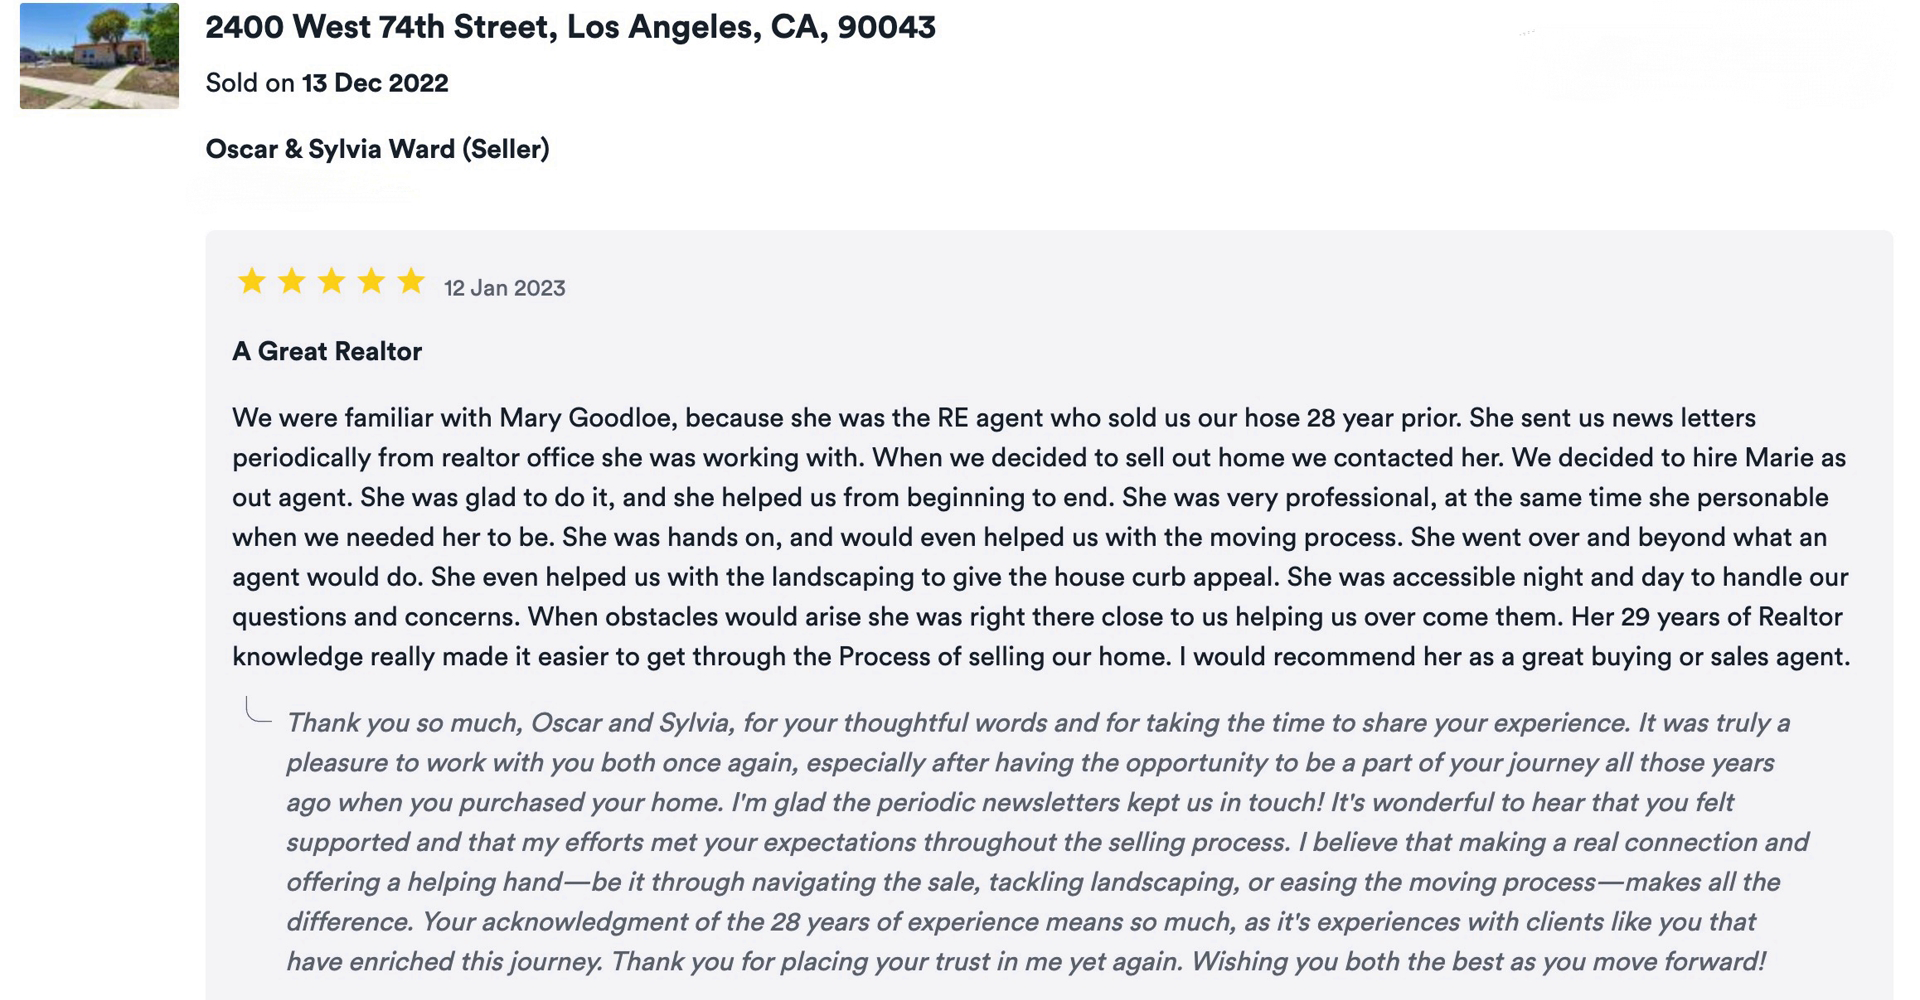Click the second yellow rating star
This screenshot has height=1000, width=1920.
pos(292,282)
